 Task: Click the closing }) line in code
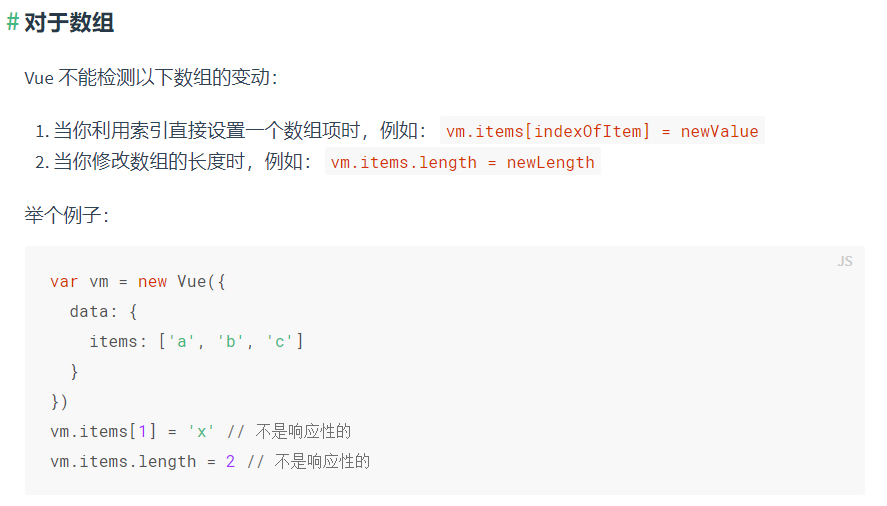[59, 401]
